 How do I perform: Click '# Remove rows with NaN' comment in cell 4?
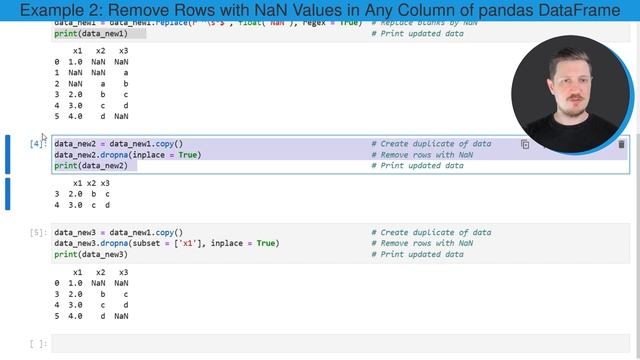pos(422,155)
